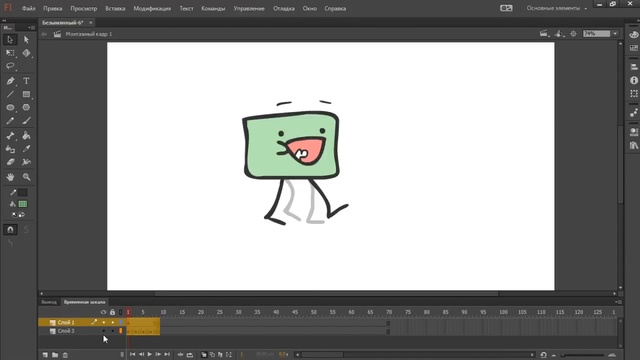Go to first frame button
Image resolution: width=640 pixels, height=360 pixels.
pos(132,355)
